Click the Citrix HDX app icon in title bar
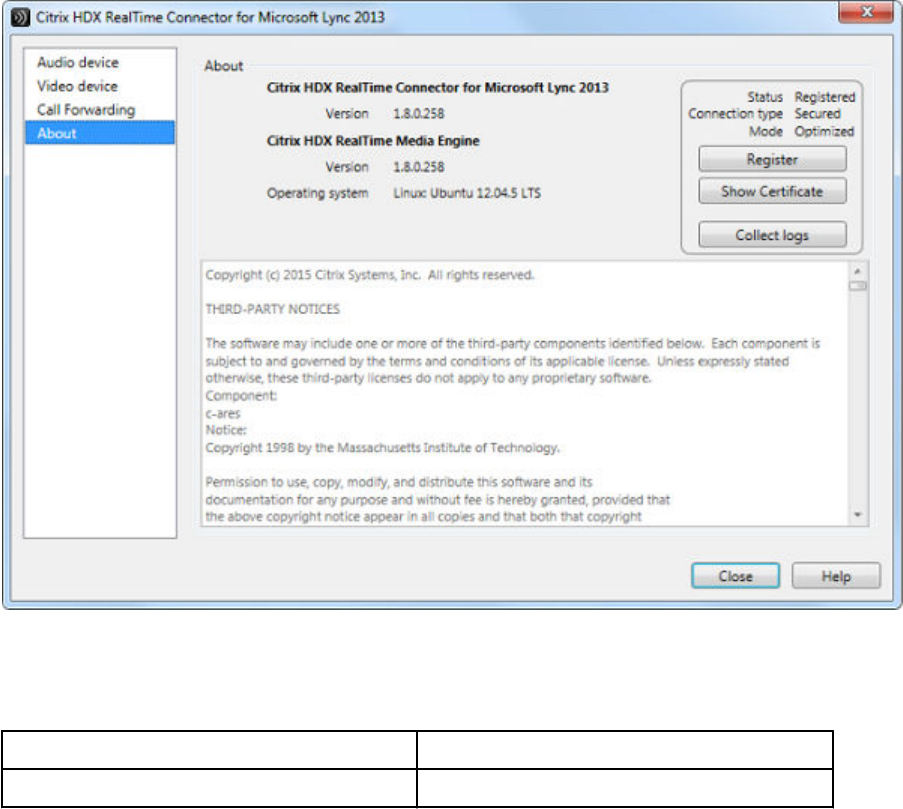903x809 pixels. 20,17
